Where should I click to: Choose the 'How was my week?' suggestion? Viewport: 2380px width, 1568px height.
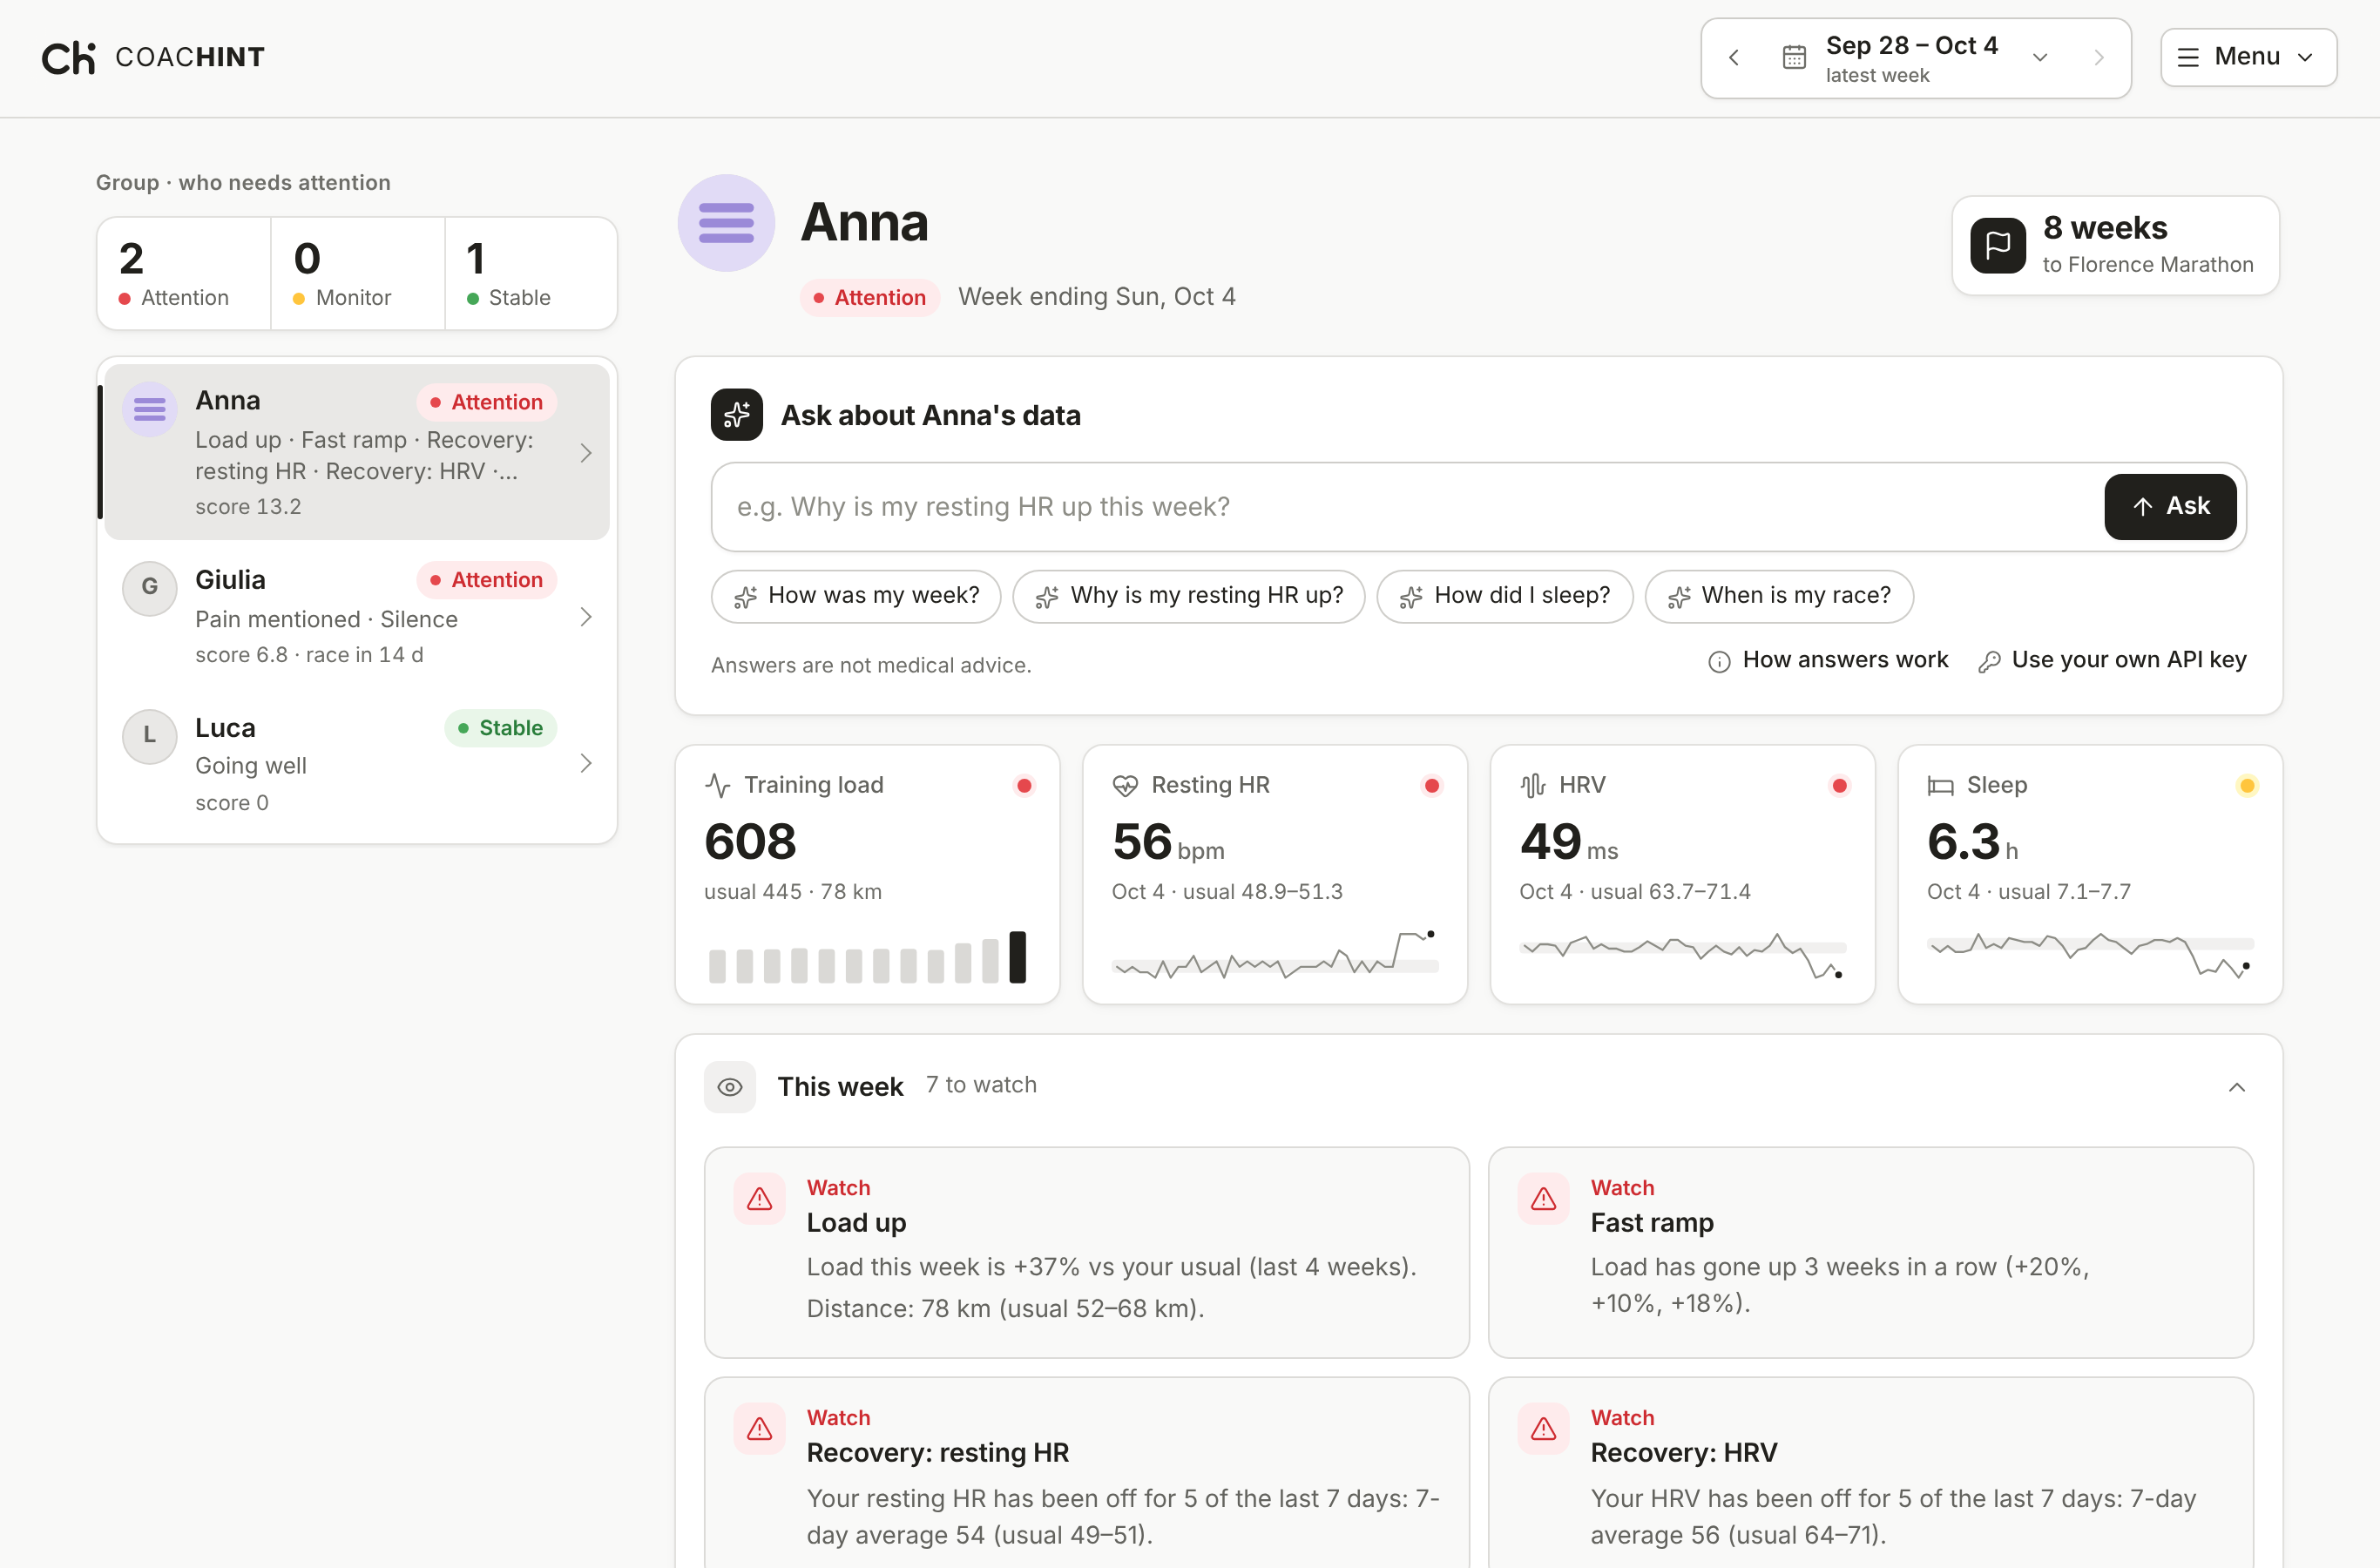(856, 596)
